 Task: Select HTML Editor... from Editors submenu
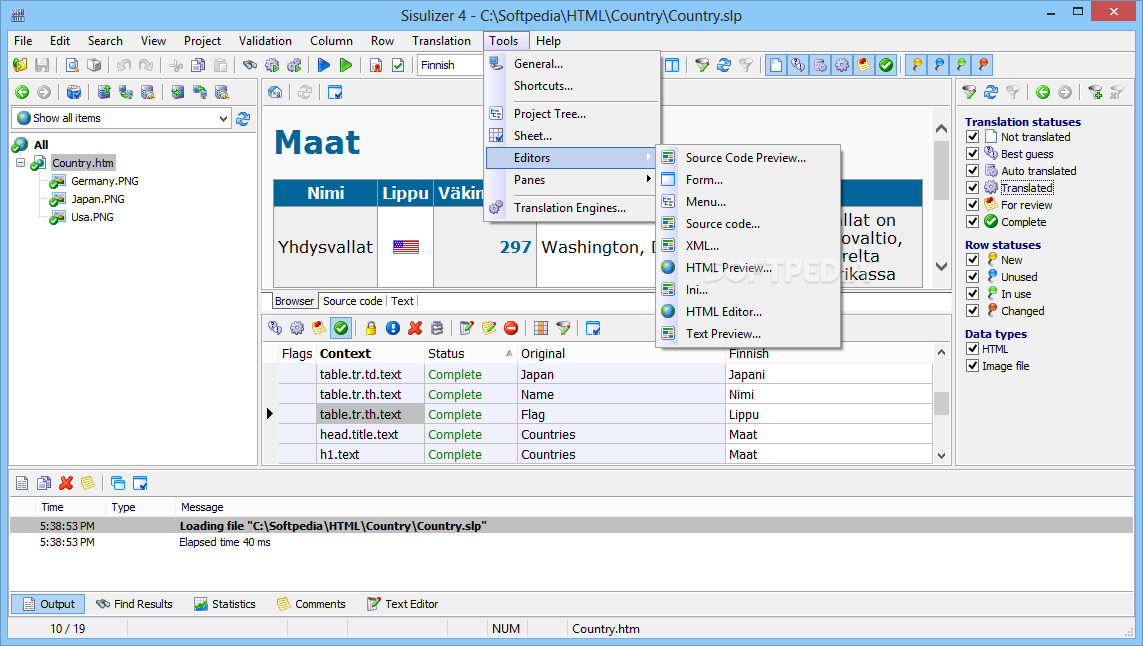(x=724, y=312)
